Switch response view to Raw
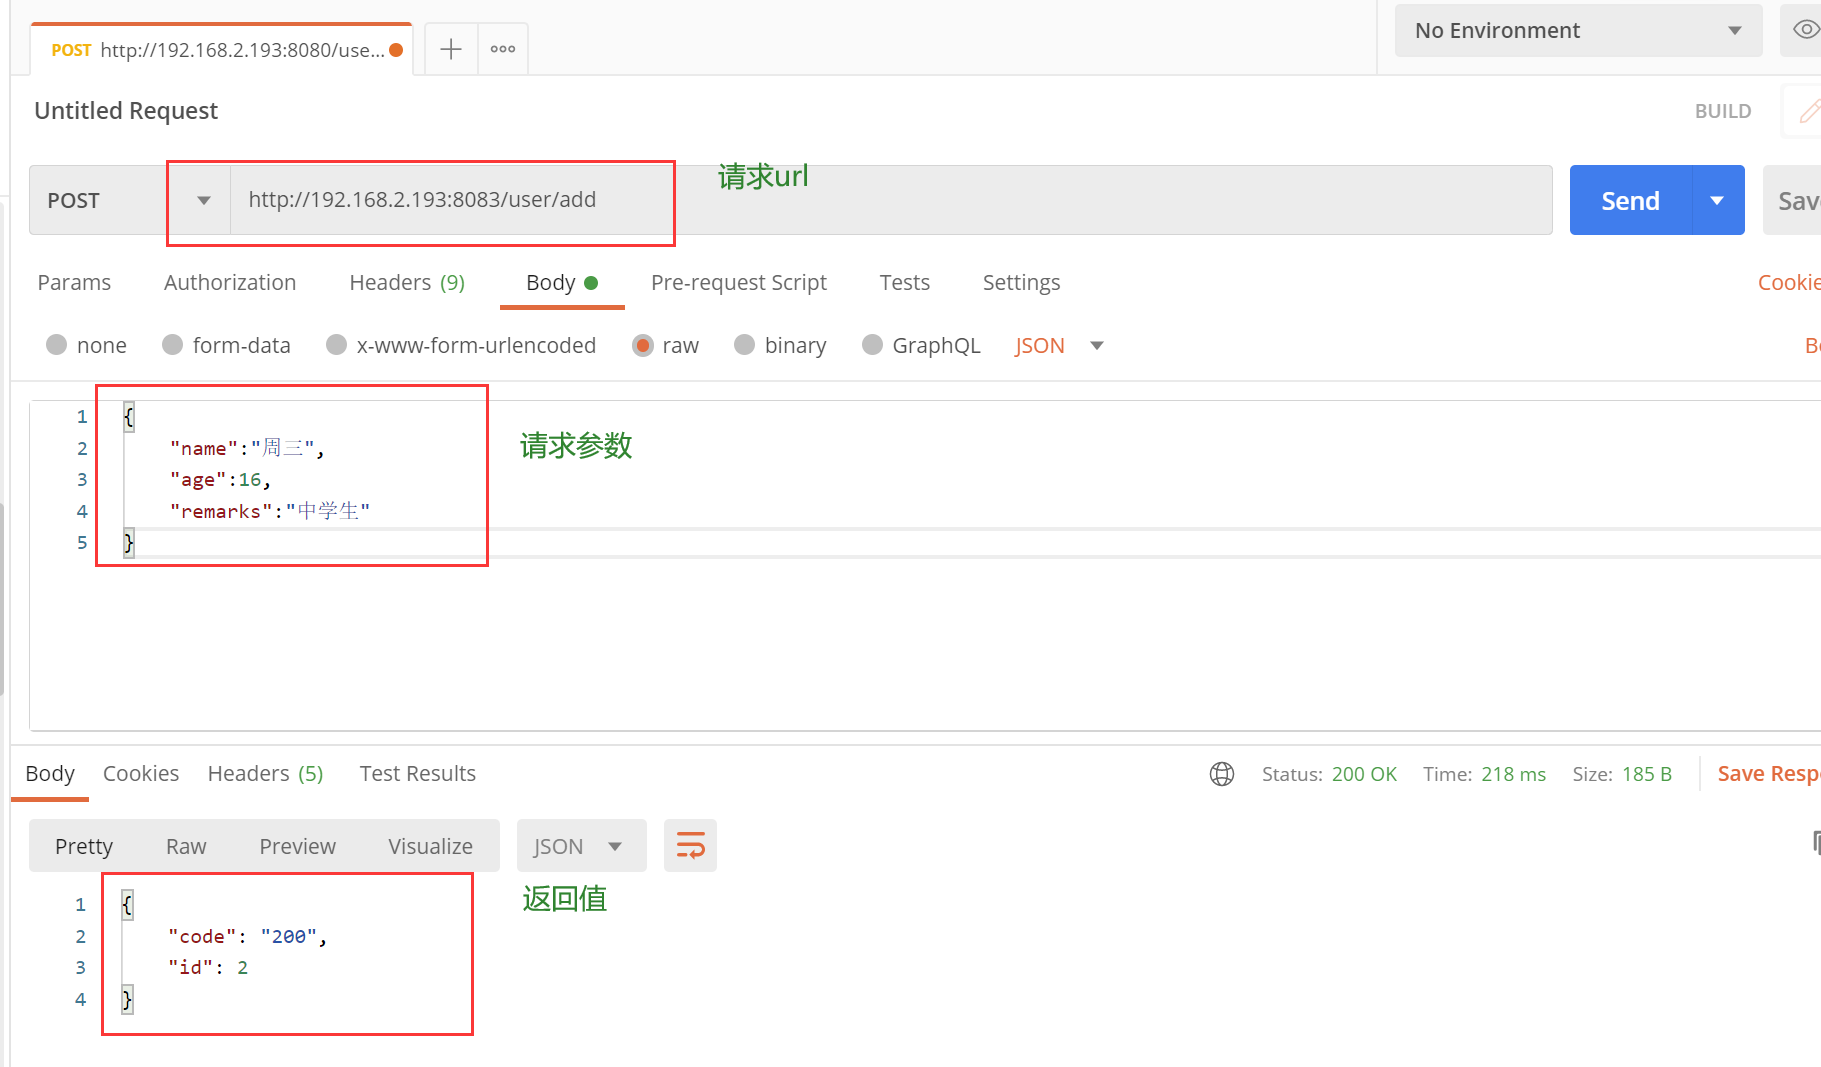Screen dimensions: 1821x1067 186,846
